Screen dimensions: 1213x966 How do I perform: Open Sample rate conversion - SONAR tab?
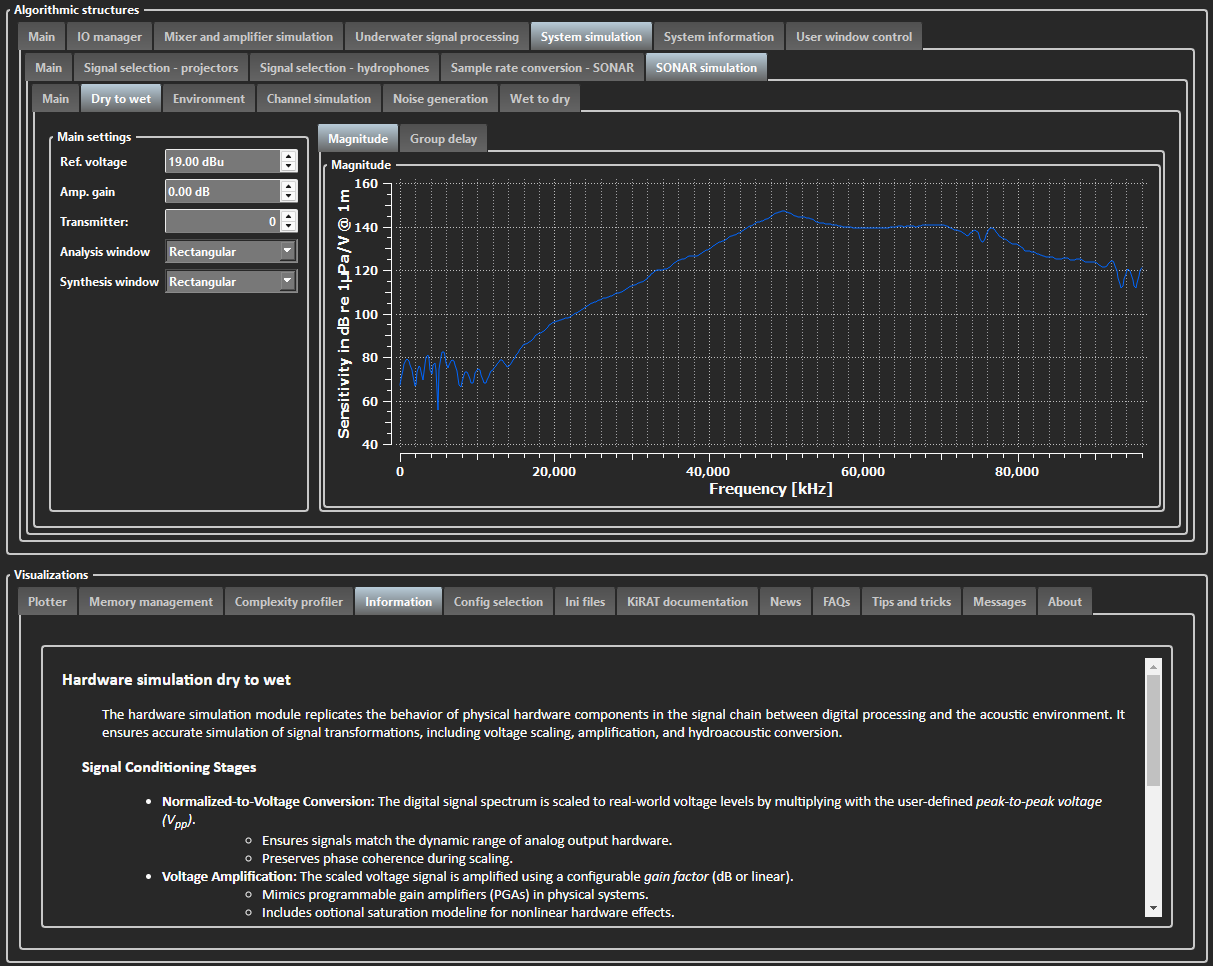point(542,68)
